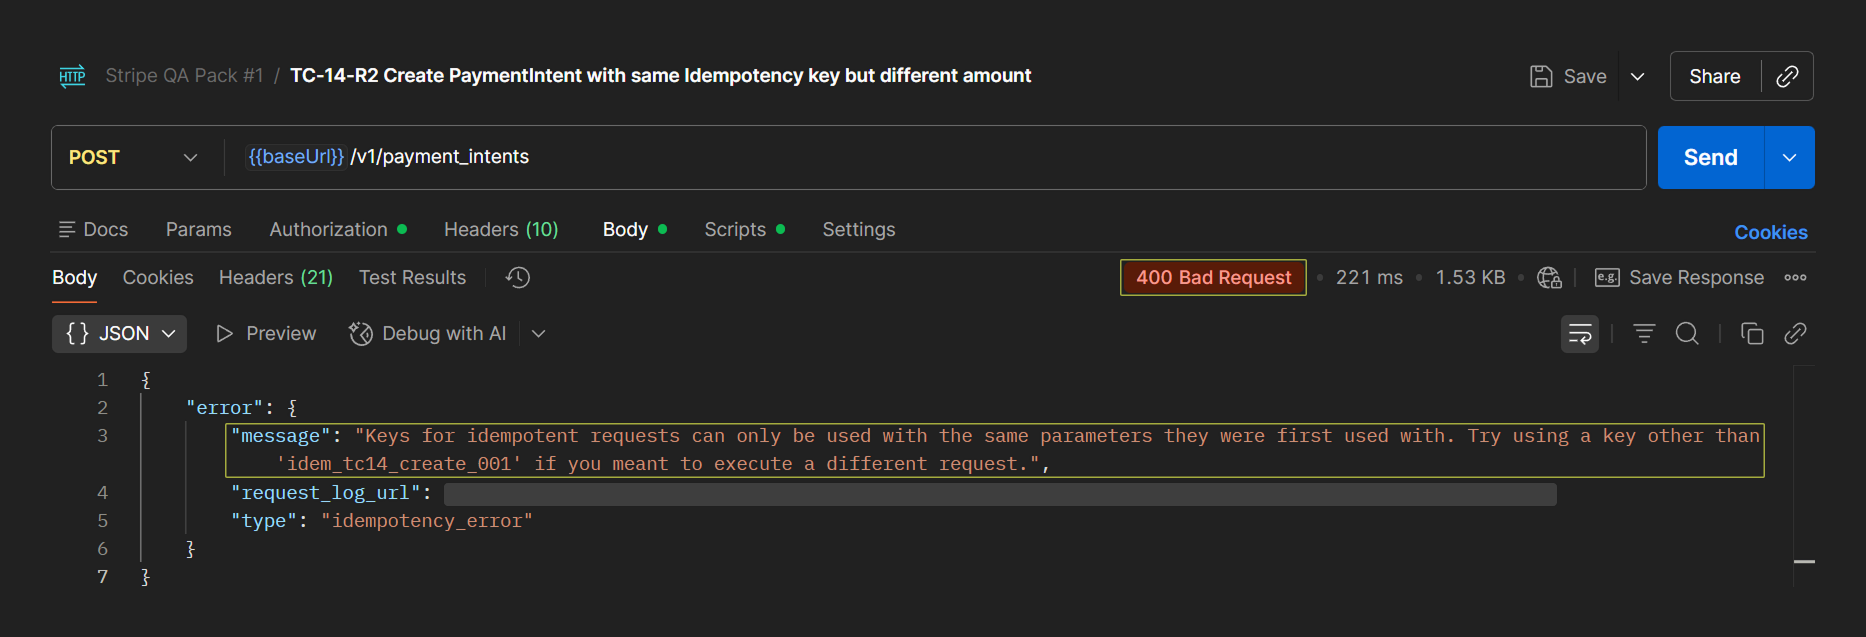Click the "message" key in response
This screenshot has height=637, width=1866.
pyautogui.click(x=280, y=436)
